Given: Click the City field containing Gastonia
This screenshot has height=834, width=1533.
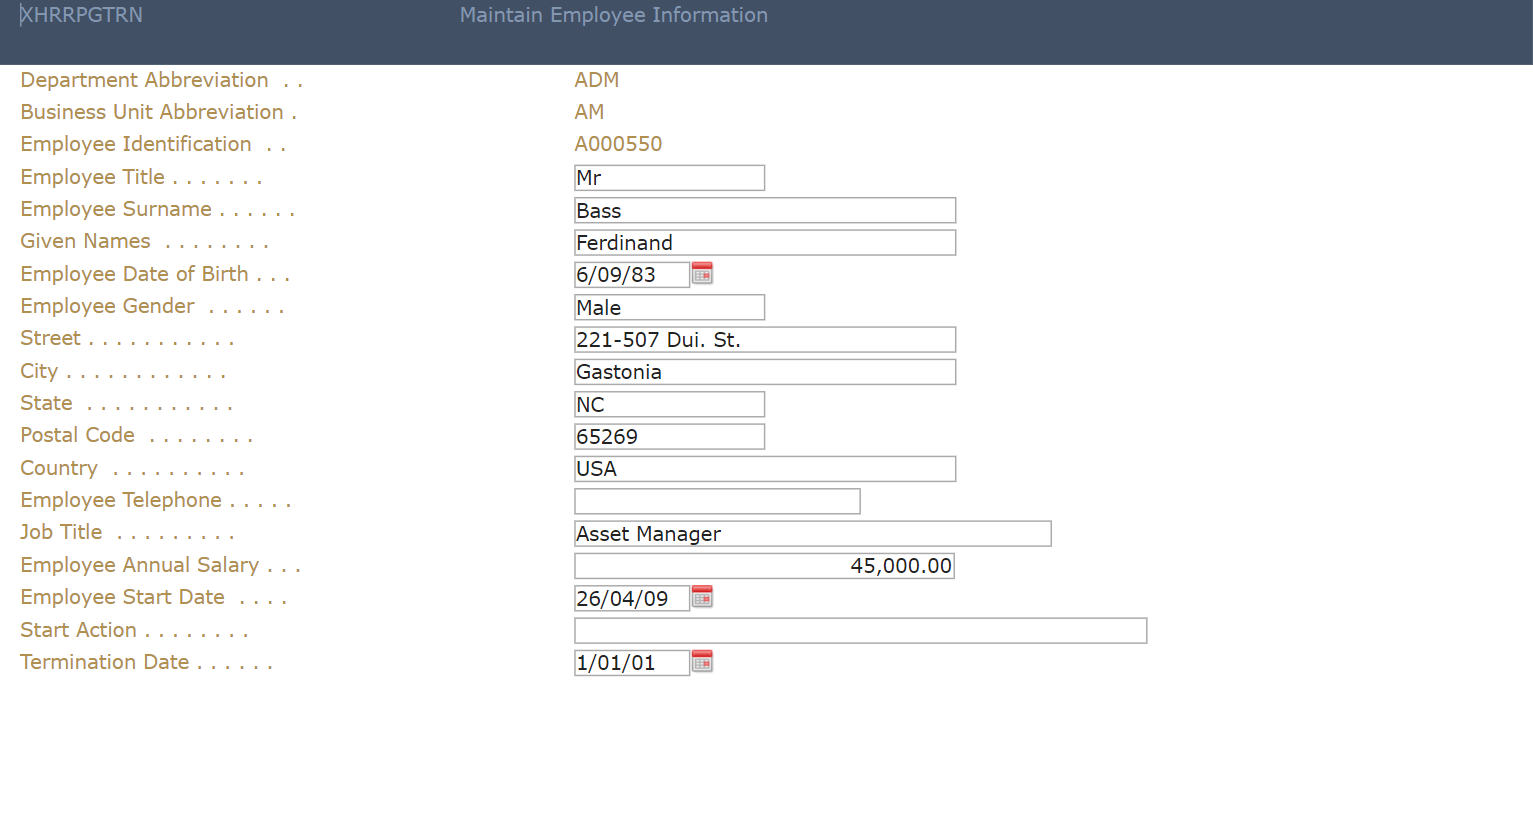Looking at the screenshot, I should click(x=764, y=372).
